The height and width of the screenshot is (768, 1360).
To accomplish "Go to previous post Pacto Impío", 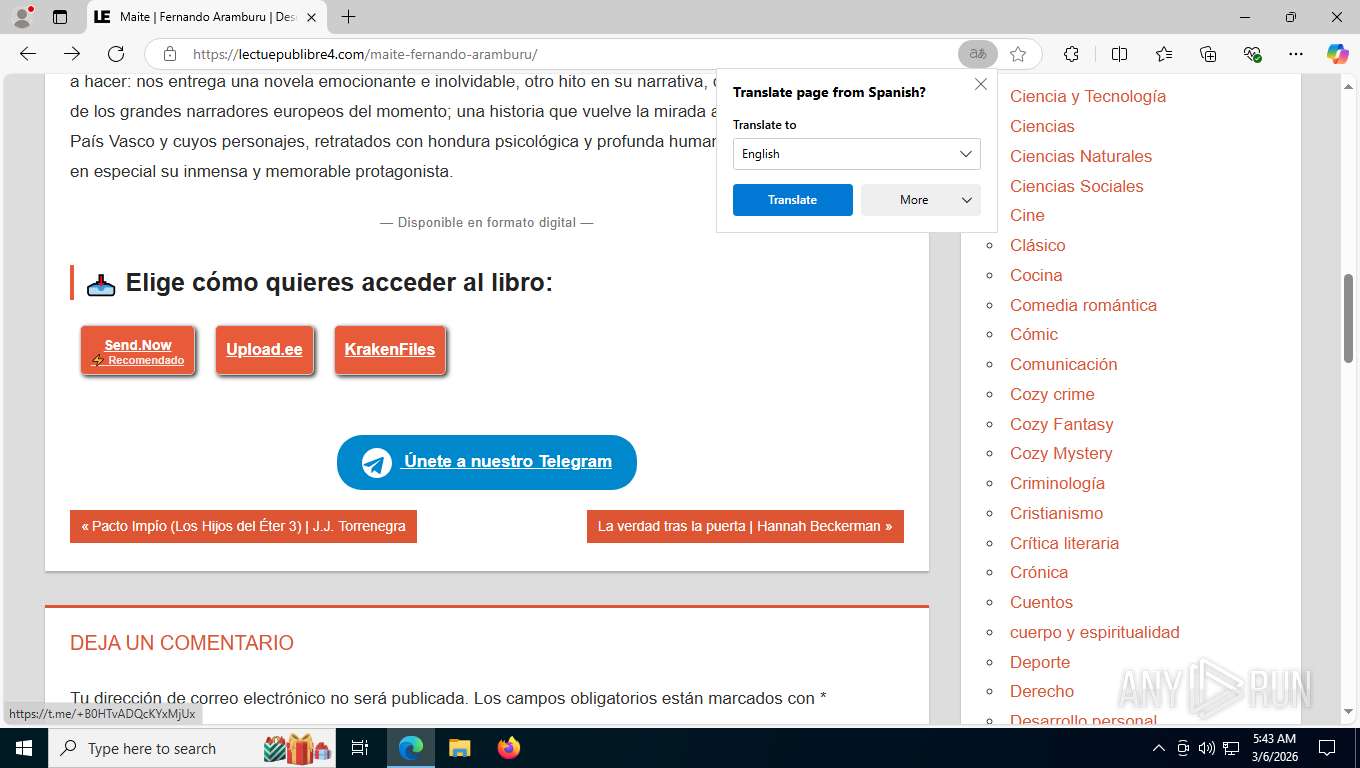I will pyautogui.click(x=243, y=526).
